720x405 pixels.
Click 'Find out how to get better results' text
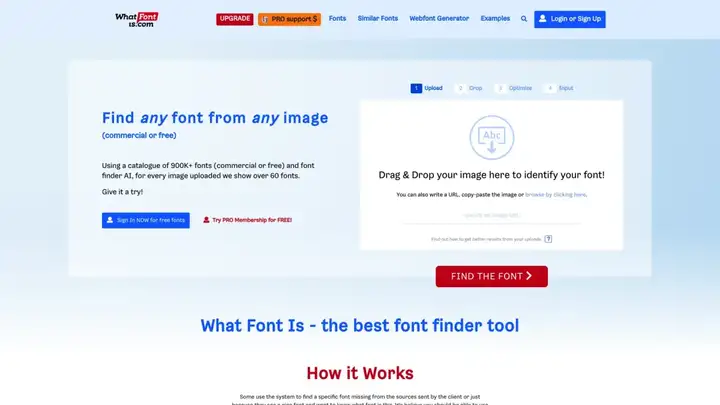pos(486,239)
